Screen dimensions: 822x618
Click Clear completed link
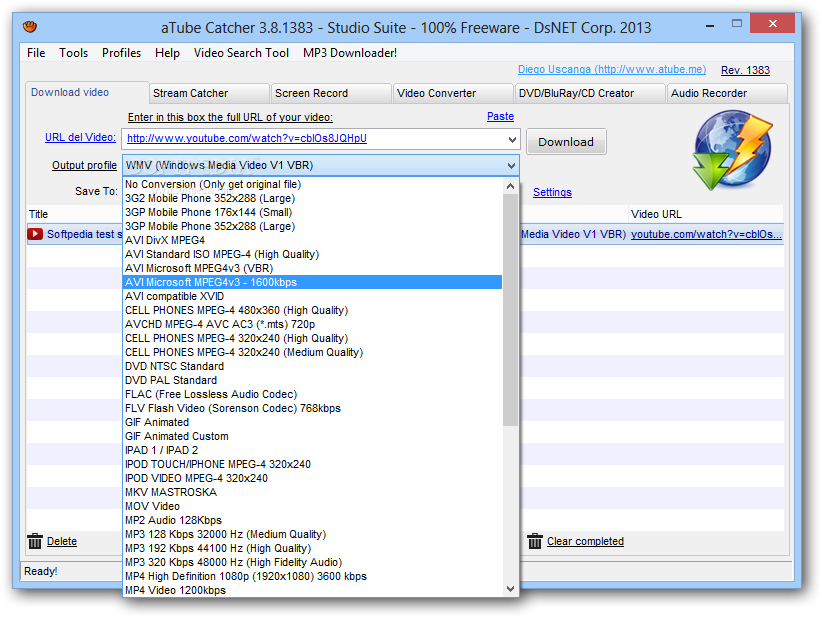[x=585, y=541]
